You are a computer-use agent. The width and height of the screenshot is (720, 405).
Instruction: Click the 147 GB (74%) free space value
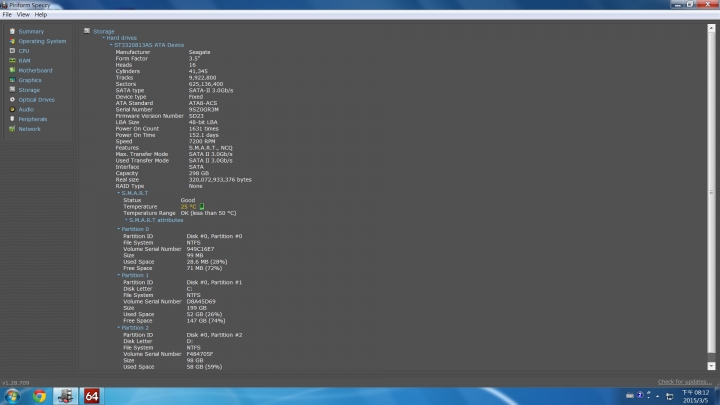[206, 321]
